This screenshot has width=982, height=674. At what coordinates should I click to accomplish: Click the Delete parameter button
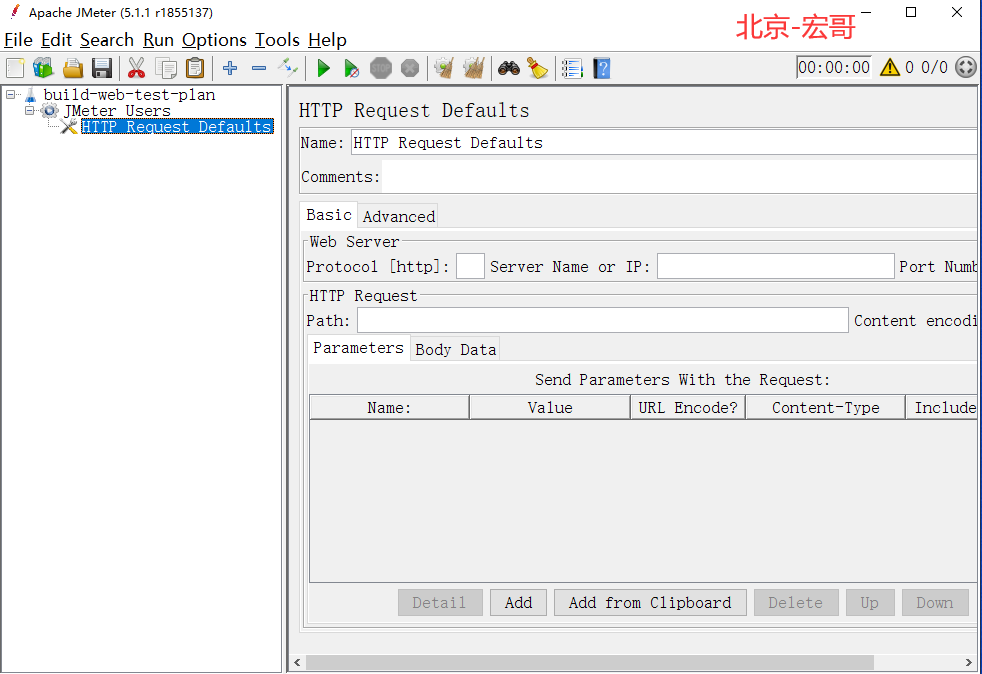(796, 603)
